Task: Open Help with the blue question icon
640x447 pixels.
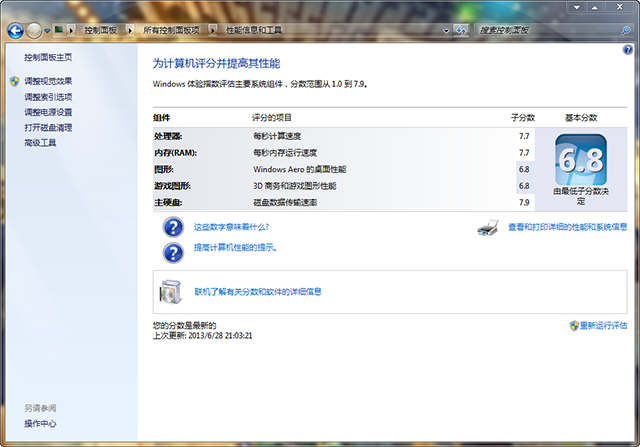Action: point(628,50)
